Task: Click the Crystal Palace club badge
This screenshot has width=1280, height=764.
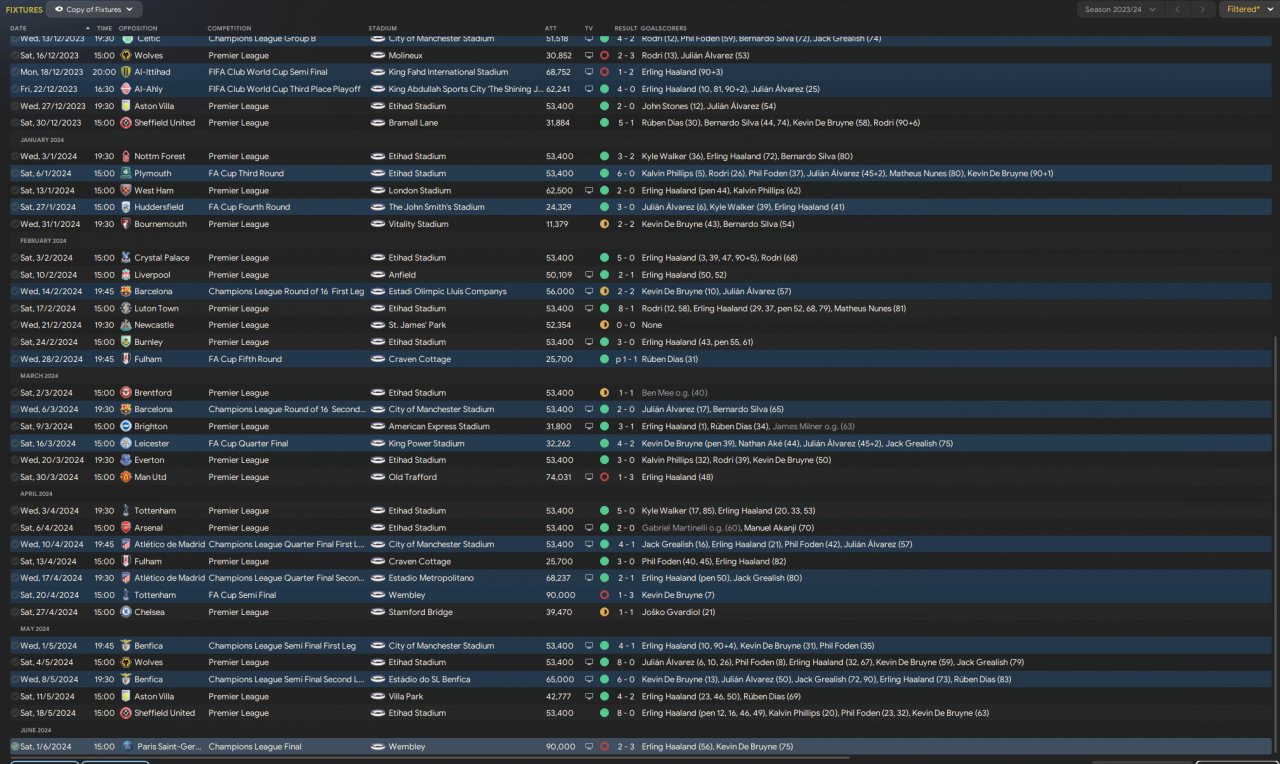Action: [x=126, y=258]
